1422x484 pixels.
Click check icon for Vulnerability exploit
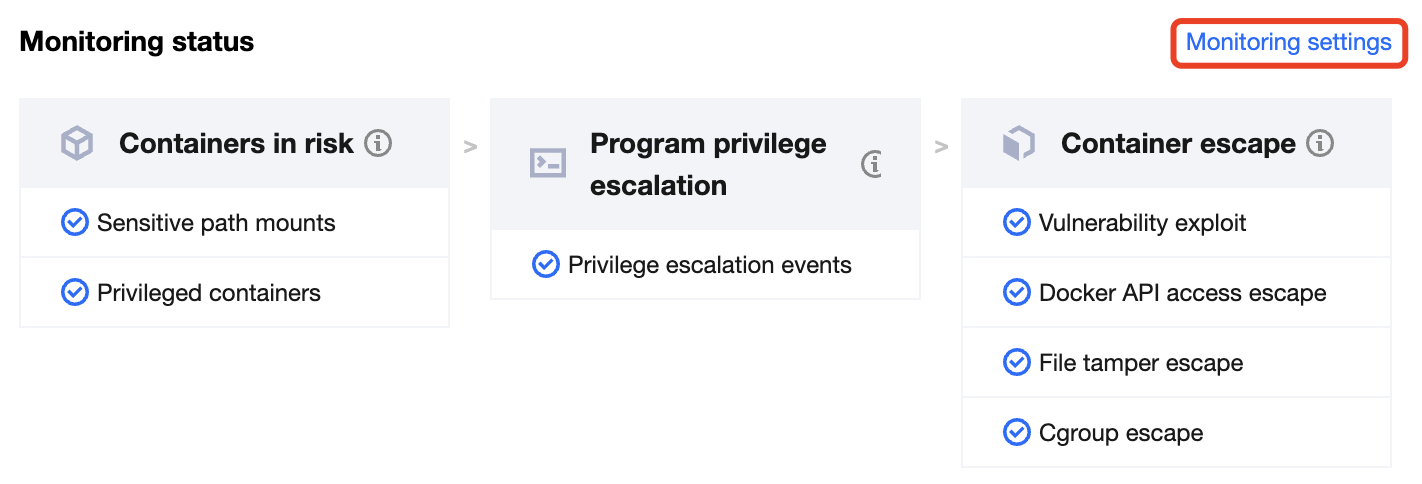[1017, 222]
